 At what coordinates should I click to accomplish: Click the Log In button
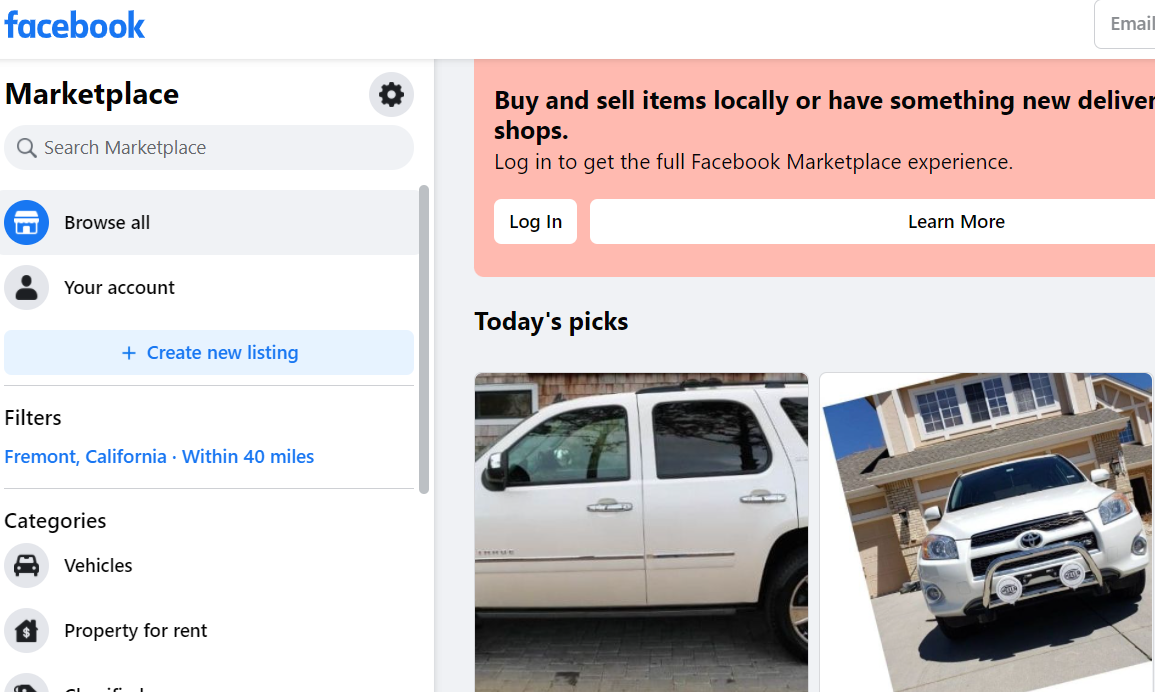tap(535, 222)
